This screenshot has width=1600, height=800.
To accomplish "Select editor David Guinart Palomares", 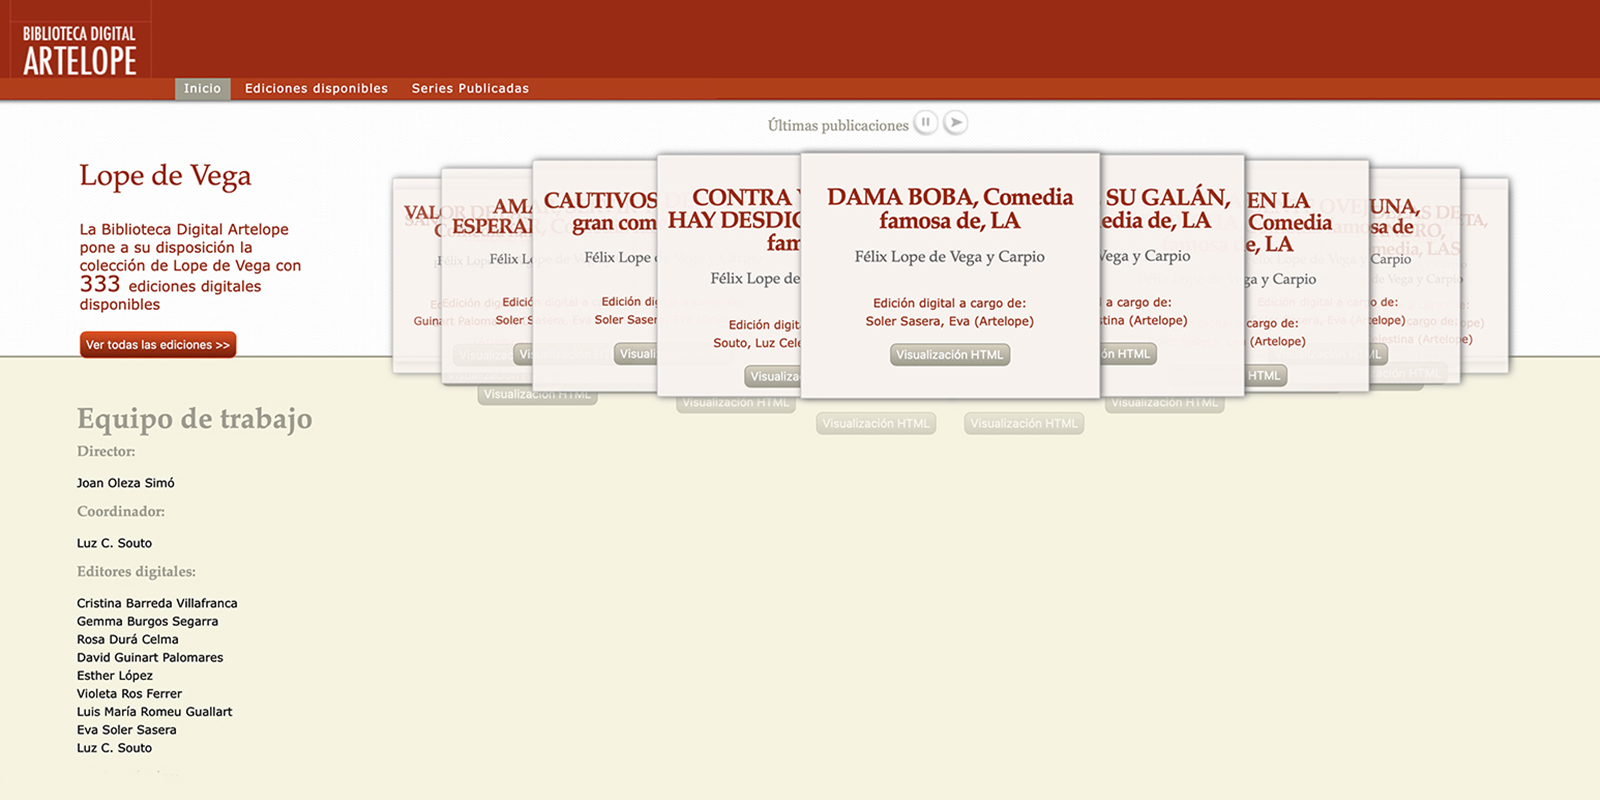I will (x=150, y=657).
